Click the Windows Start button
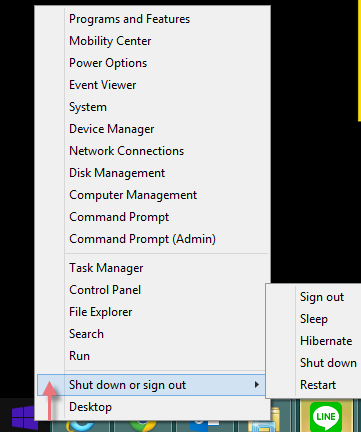The image size is (361, 432). coord(24,418)
